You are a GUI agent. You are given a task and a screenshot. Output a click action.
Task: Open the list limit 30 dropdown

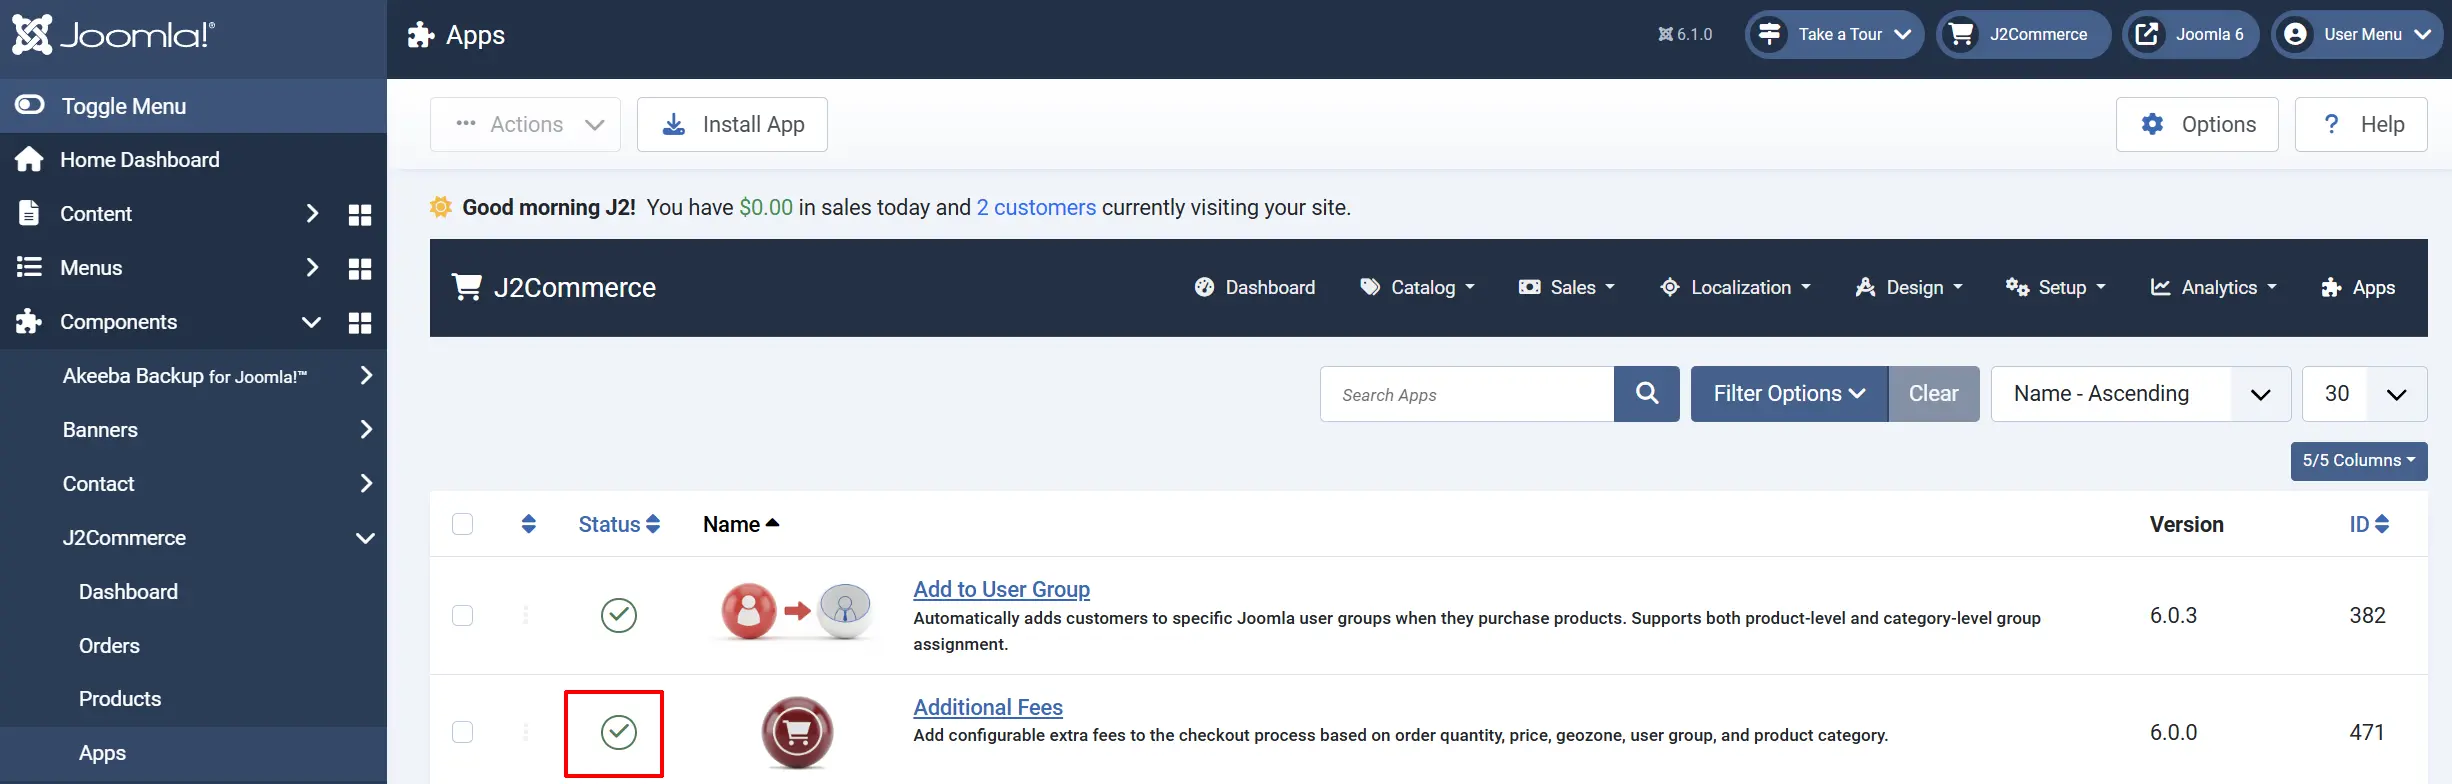2365,394
